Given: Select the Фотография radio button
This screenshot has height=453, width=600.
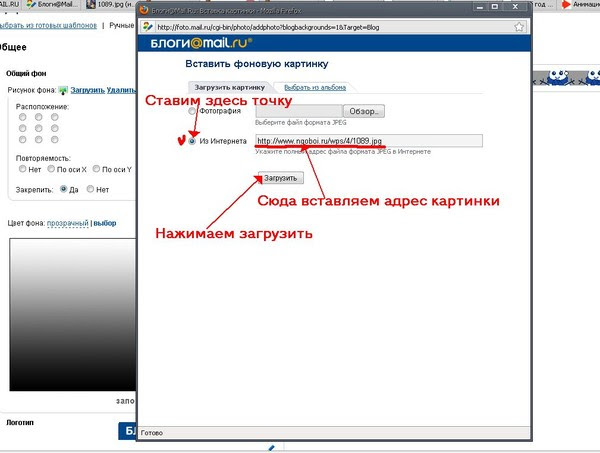Looking at the screenshot, I should tap(192, 111).
